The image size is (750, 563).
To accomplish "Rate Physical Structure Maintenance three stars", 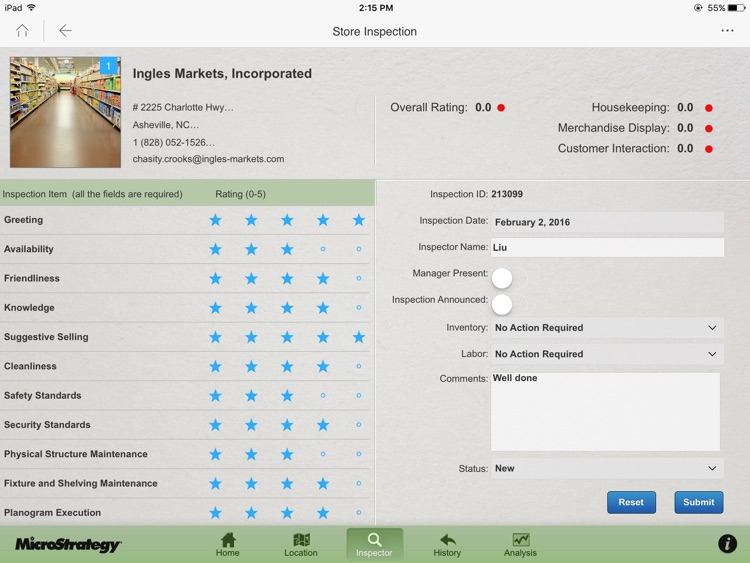I will [x=287, y=454].
